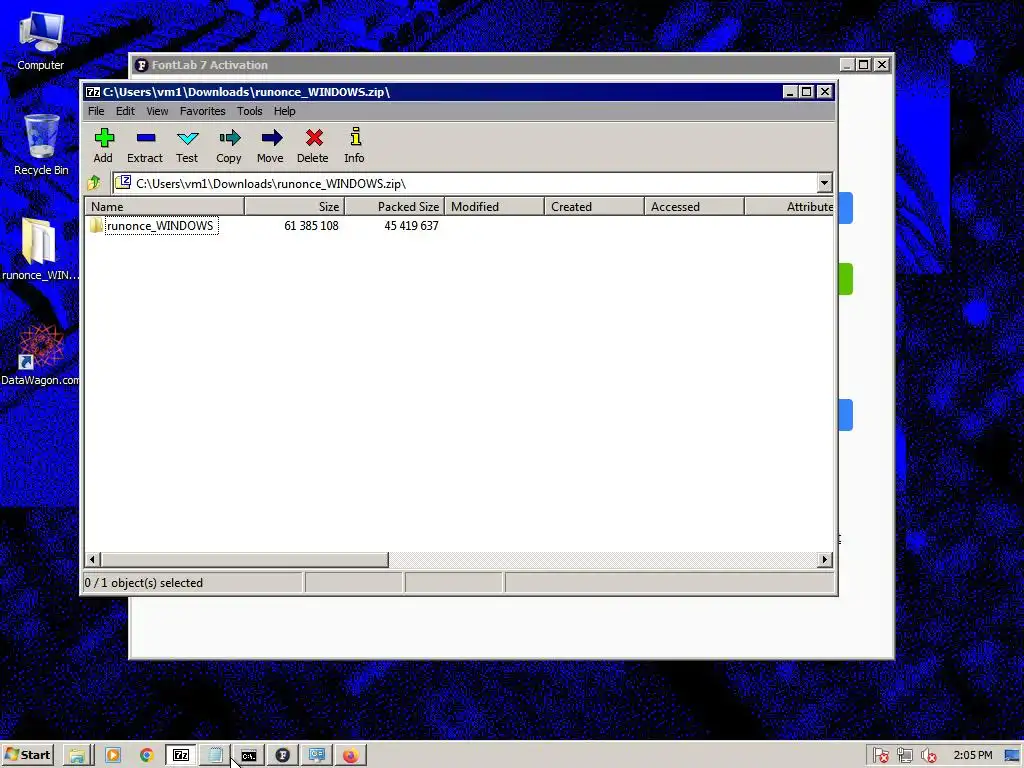Click the Extract toolbar icon
Image resolution: width=1024 pixels, height=768 pixels.
146,138
